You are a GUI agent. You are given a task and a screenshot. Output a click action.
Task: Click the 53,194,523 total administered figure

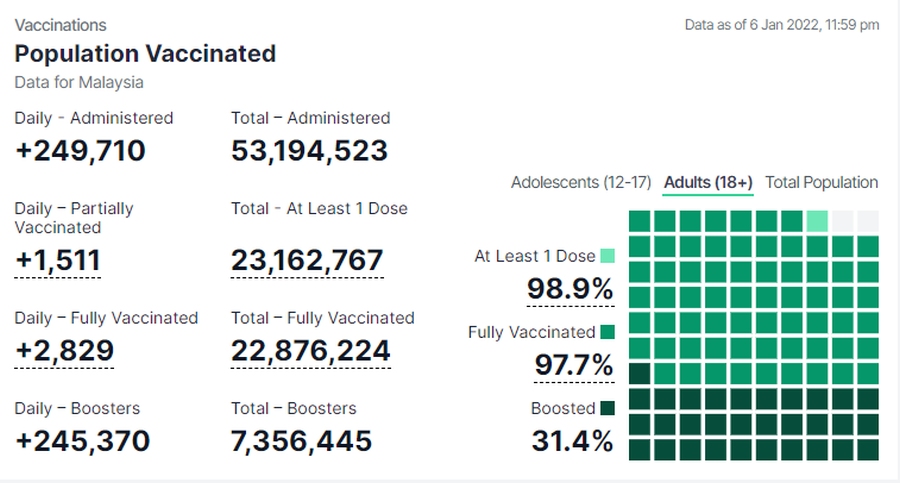pos(309,150)
